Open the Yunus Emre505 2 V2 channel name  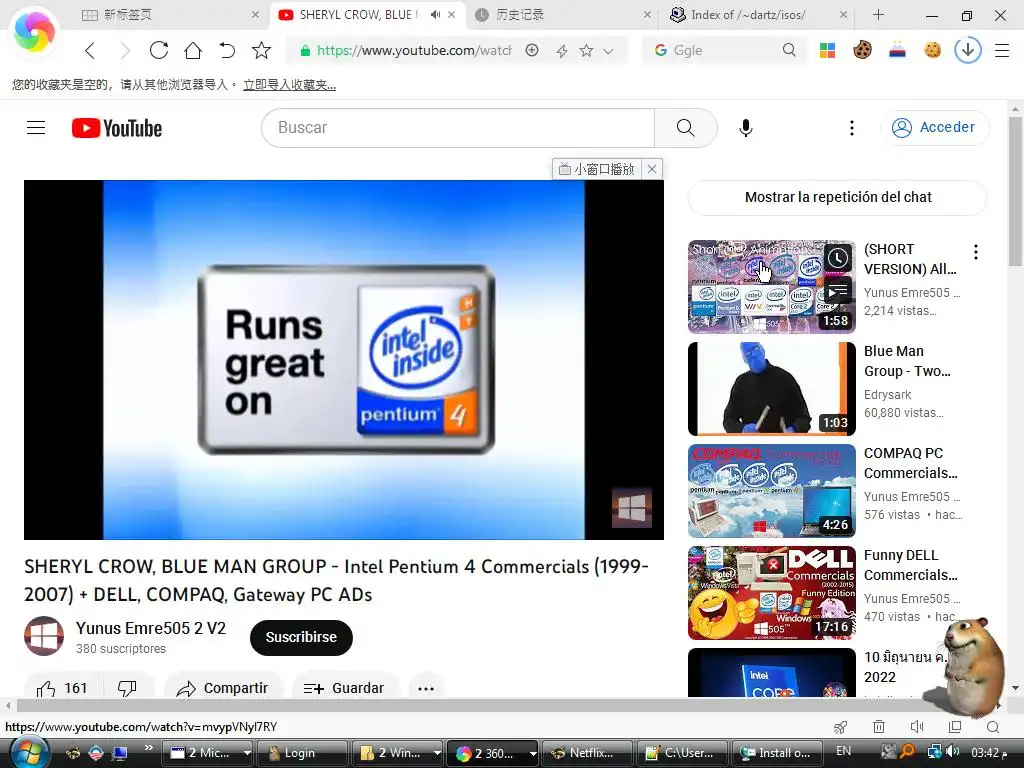151,628
